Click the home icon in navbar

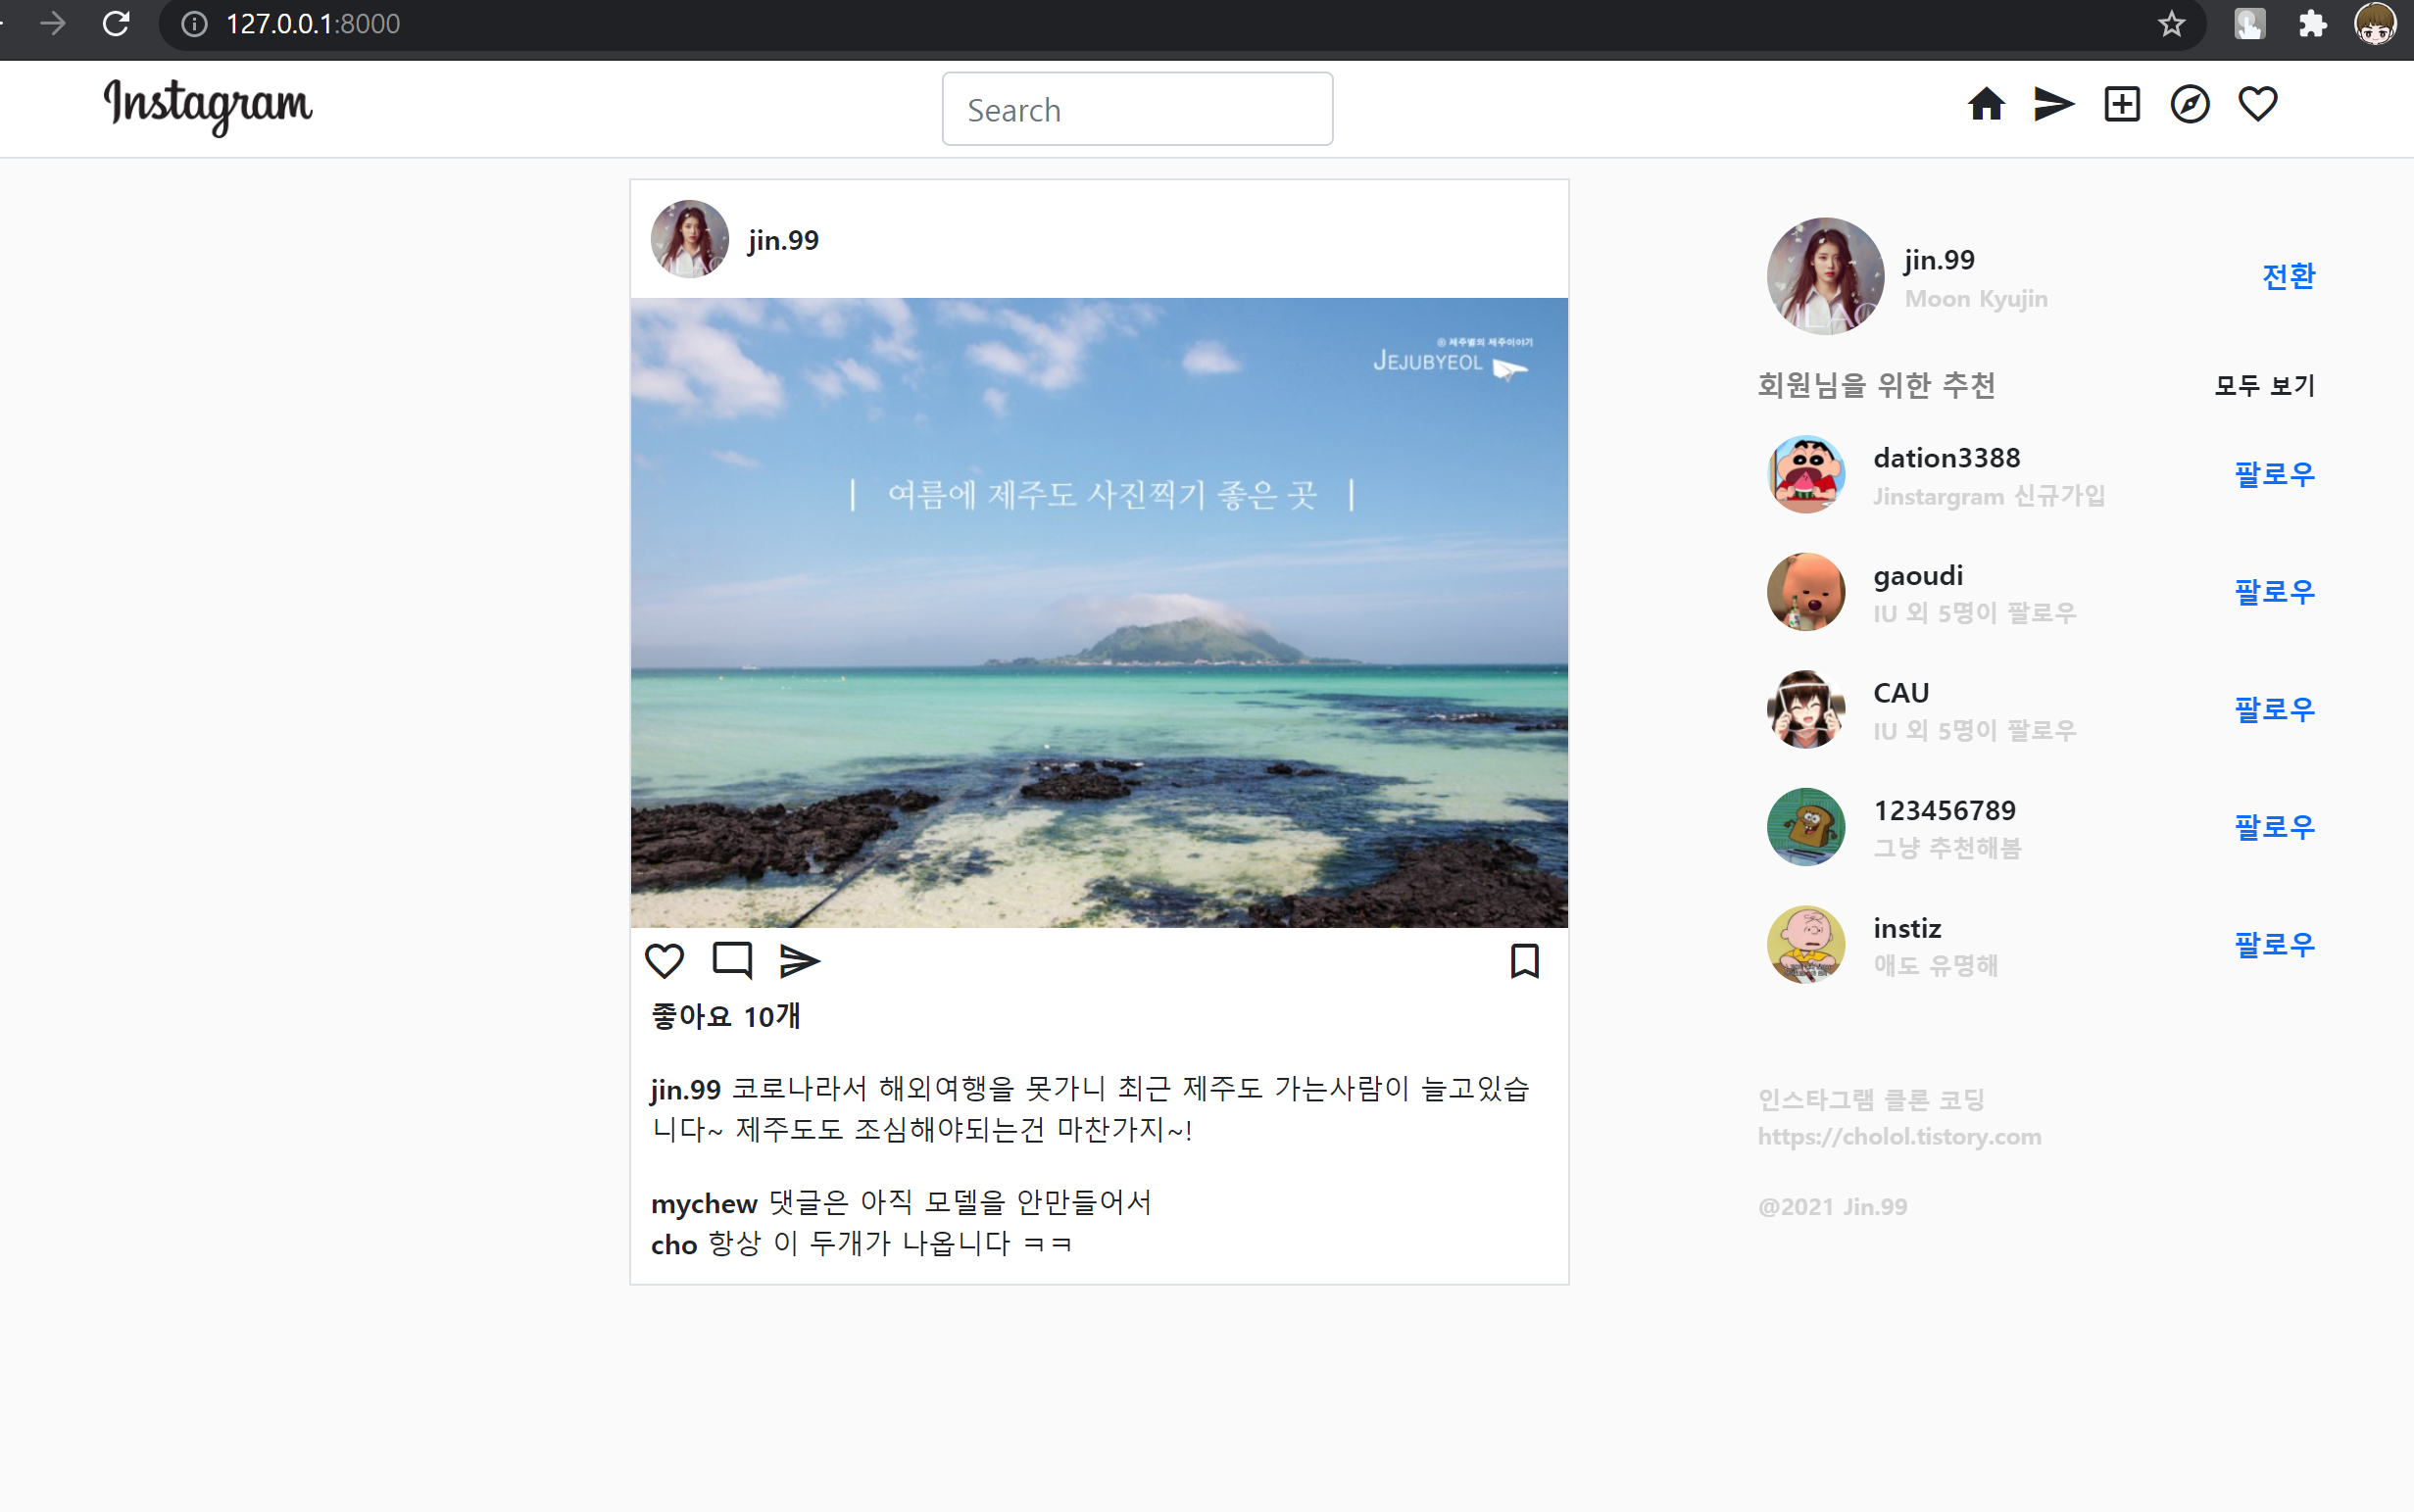coord(1986,104)
